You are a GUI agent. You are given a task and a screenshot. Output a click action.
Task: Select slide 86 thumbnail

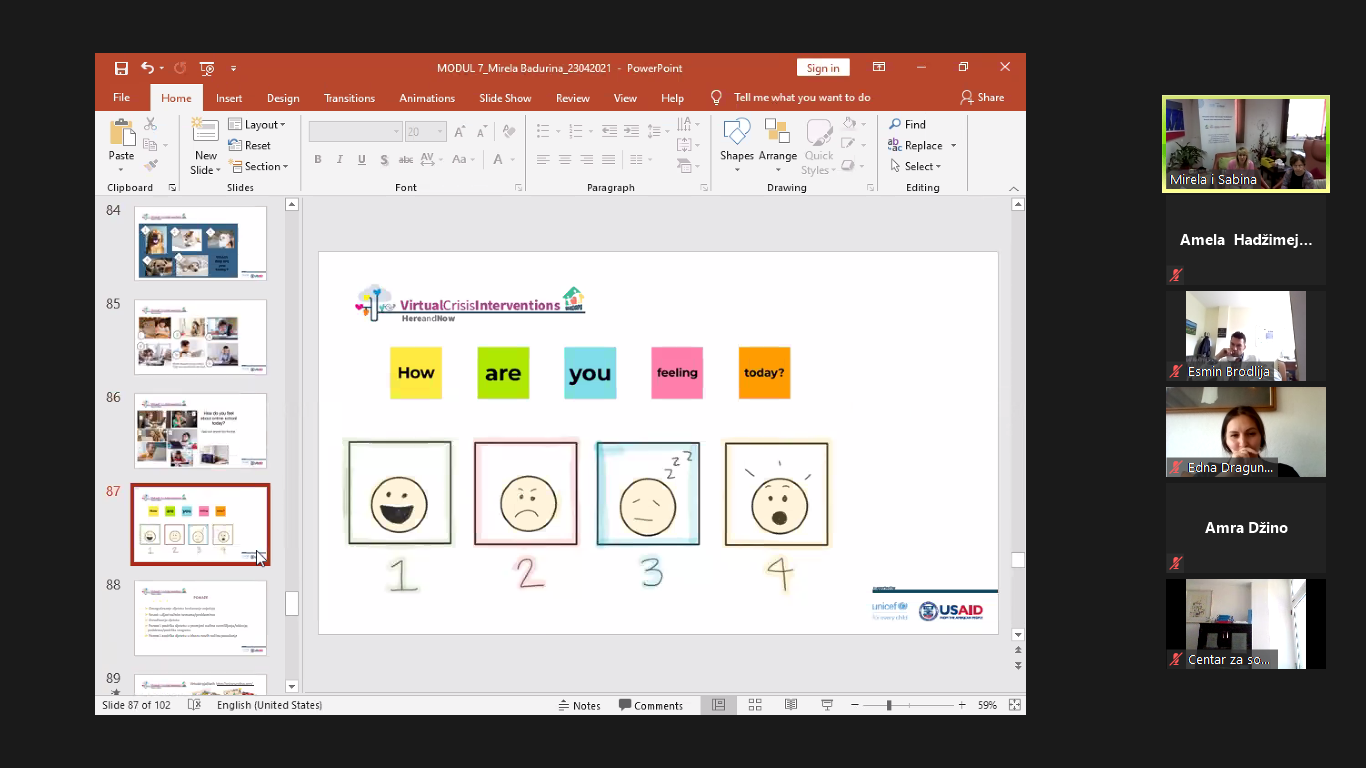click(x=201, y=430)
